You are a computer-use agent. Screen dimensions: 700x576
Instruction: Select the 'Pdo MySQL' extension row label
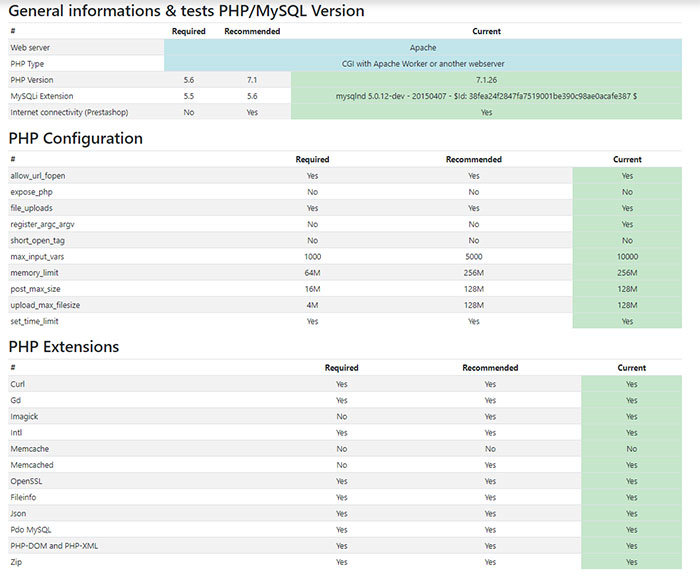click(x=31, y=530)
